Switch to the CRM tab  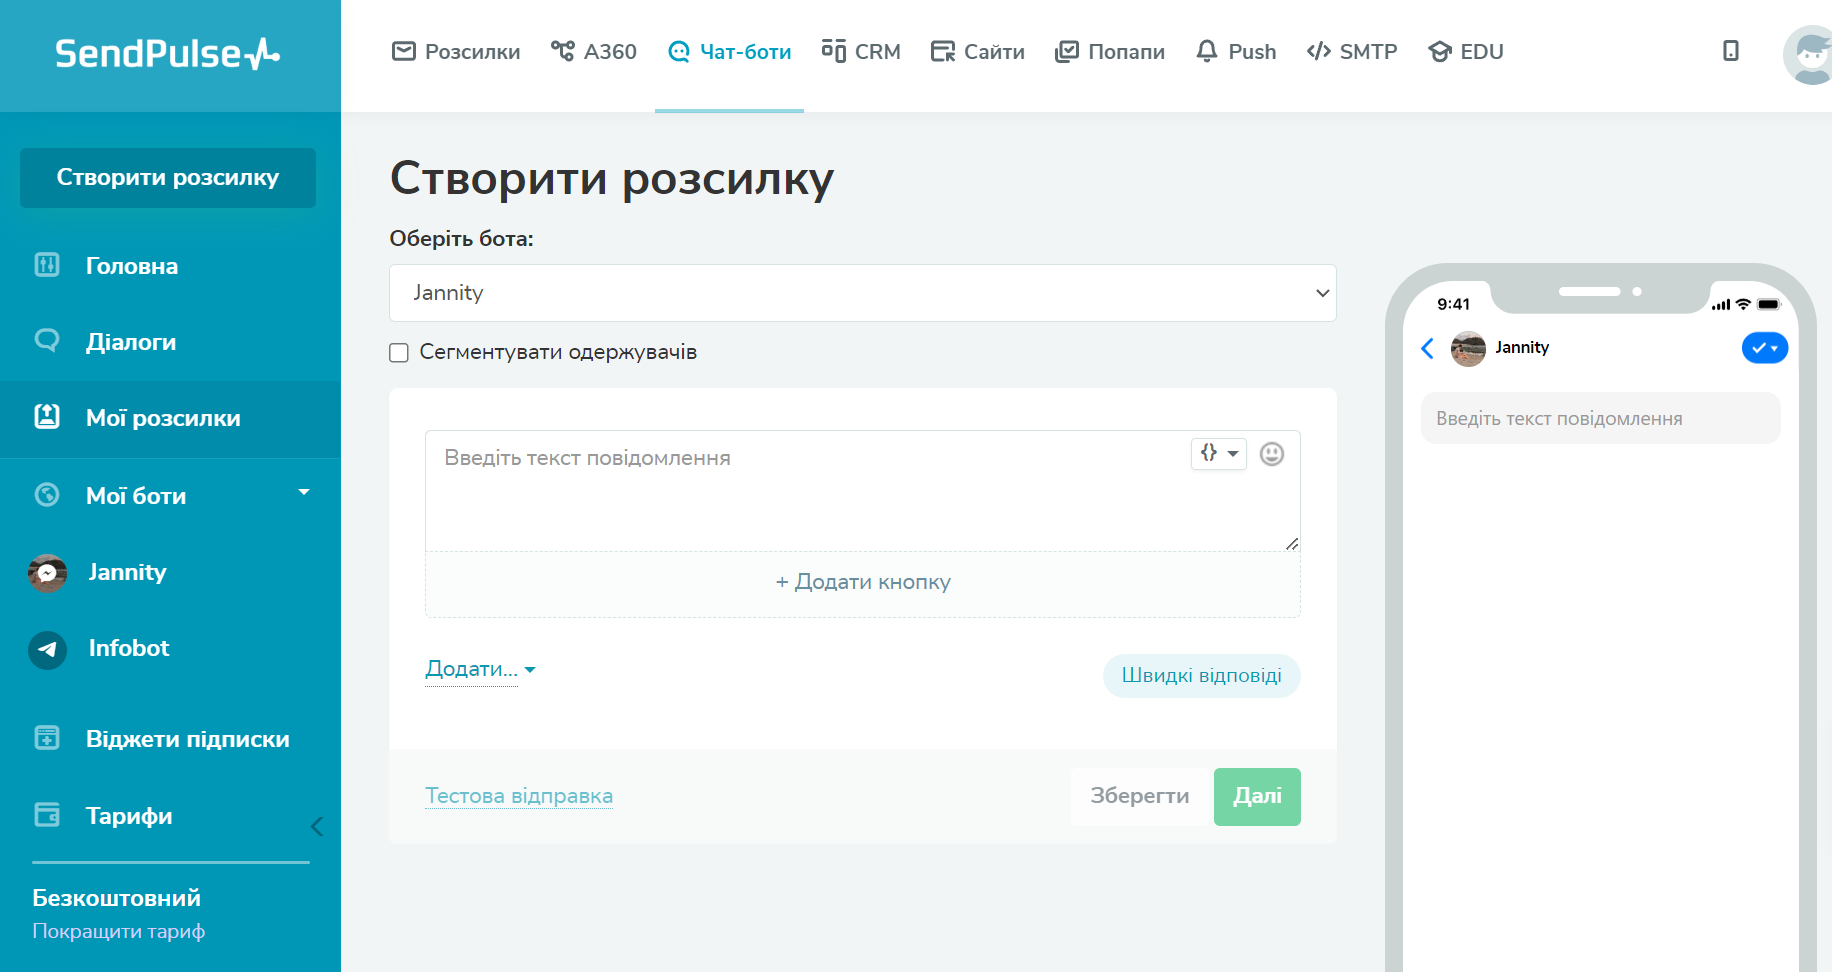pyautogui.click(x=861, y=52)
